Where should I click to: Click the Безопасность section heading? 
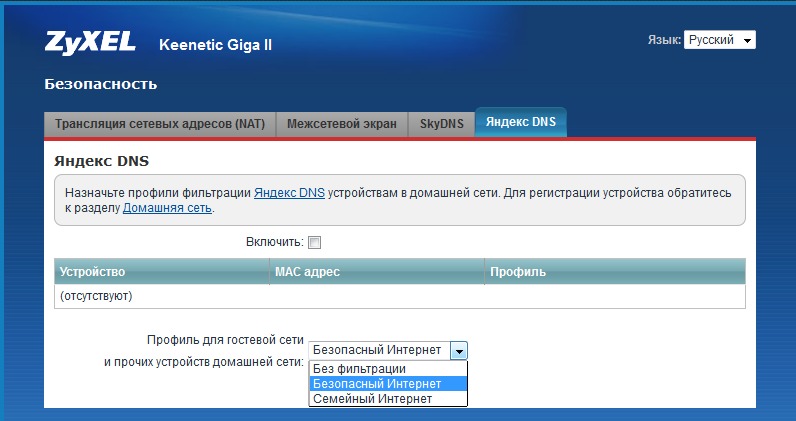(101, 84)
